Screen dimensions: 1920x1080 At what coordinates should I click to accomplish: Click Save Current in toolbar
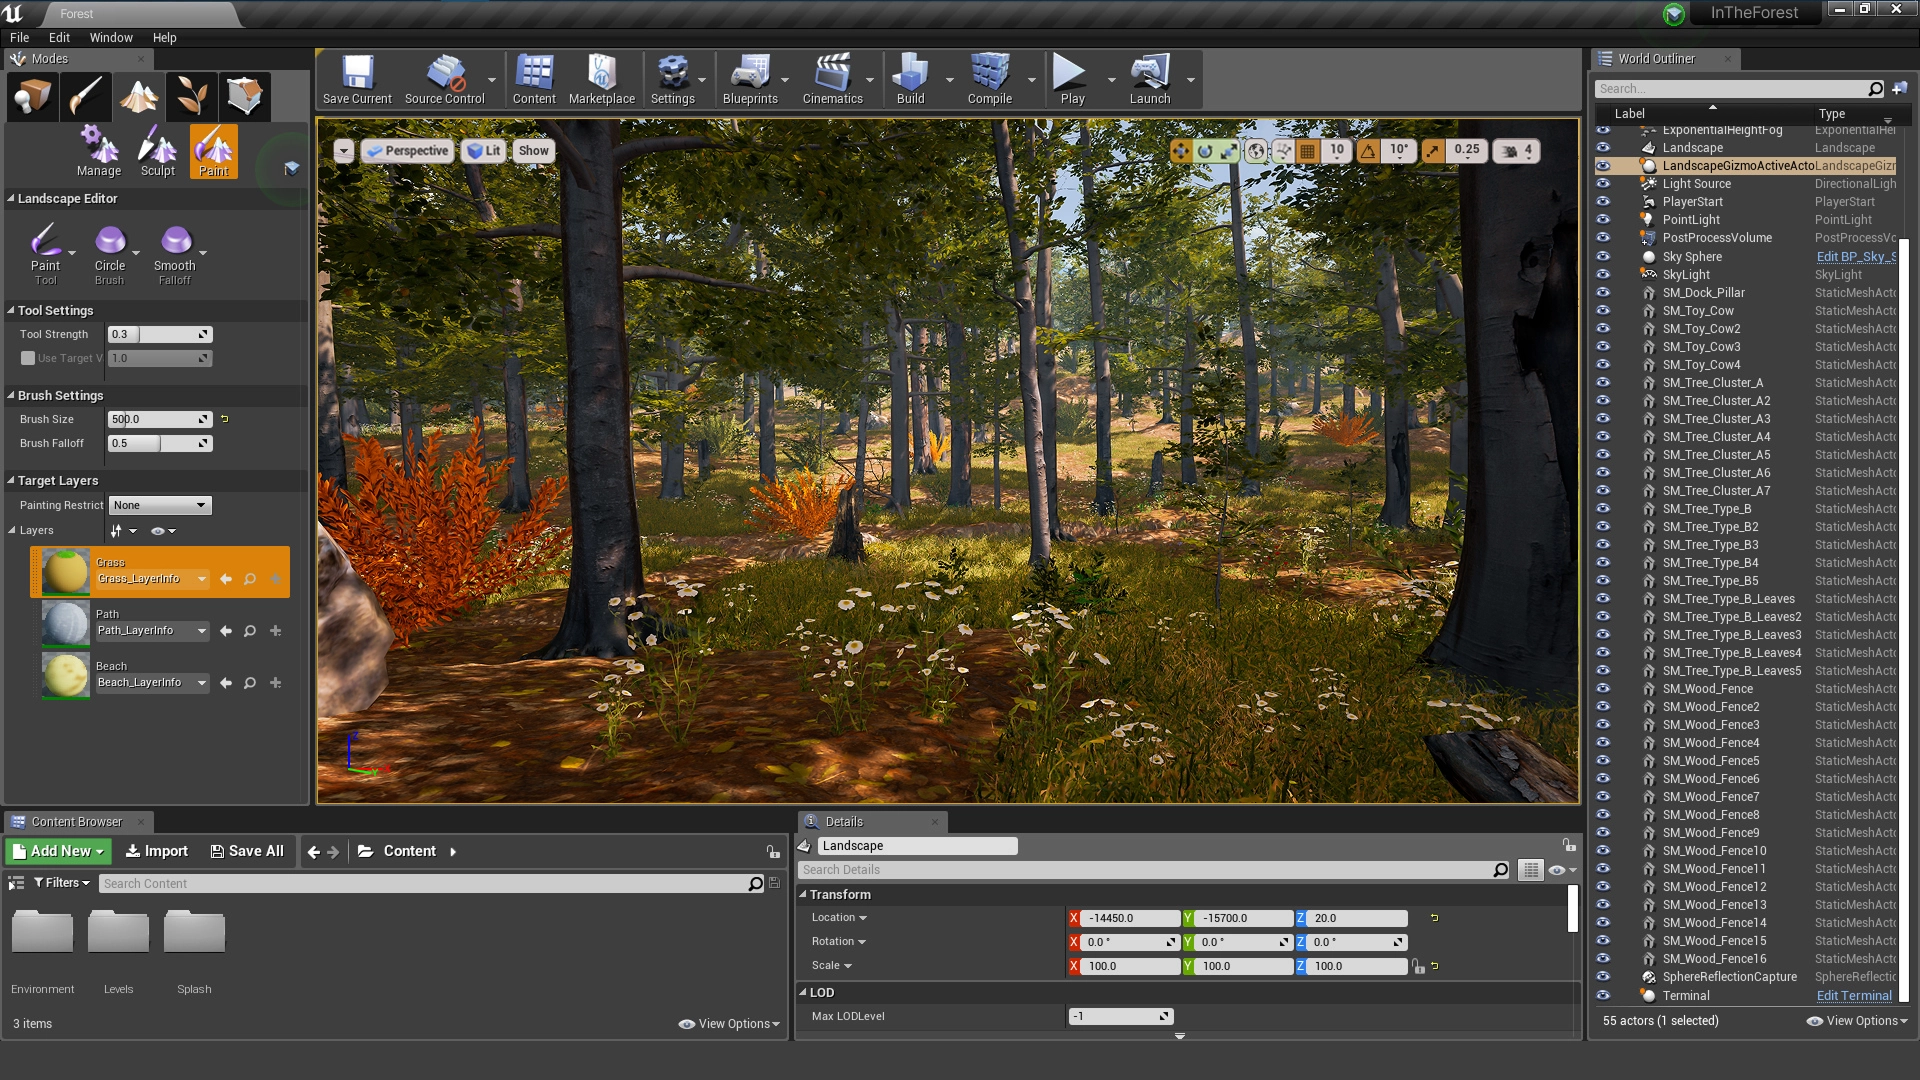tap(357, 80)
